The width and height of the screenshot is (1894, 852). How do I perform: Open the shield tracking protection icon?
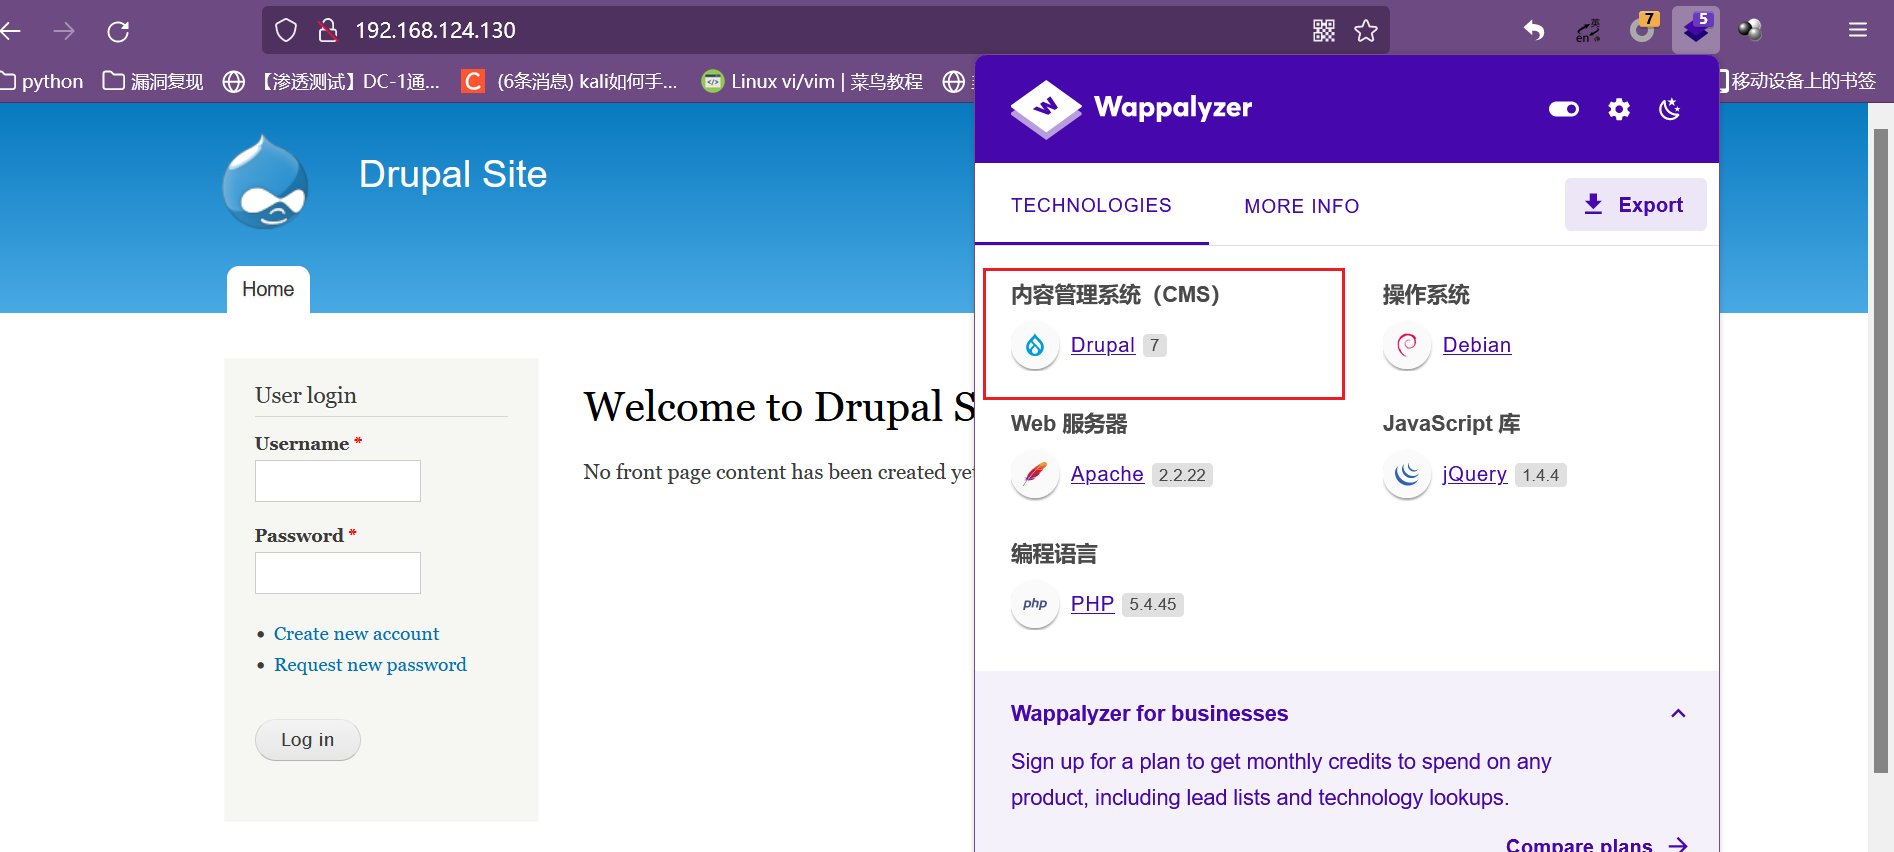tap(286, 30)
